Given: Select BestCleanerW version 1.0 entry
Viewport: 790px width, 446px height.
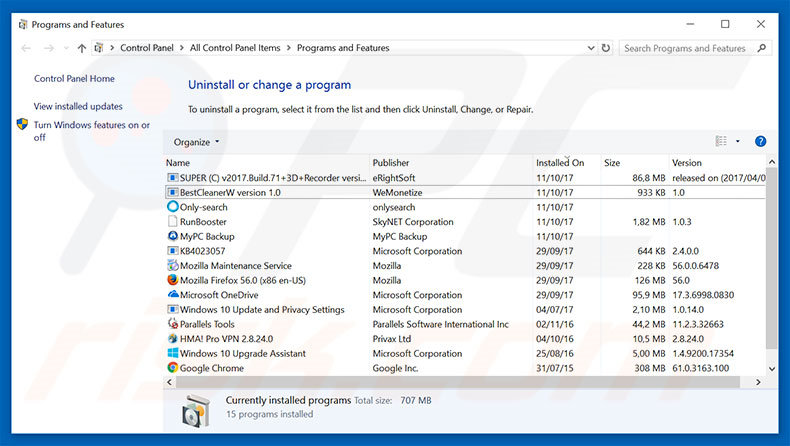Looking at the screenshot, I should (x=230, y=193).
